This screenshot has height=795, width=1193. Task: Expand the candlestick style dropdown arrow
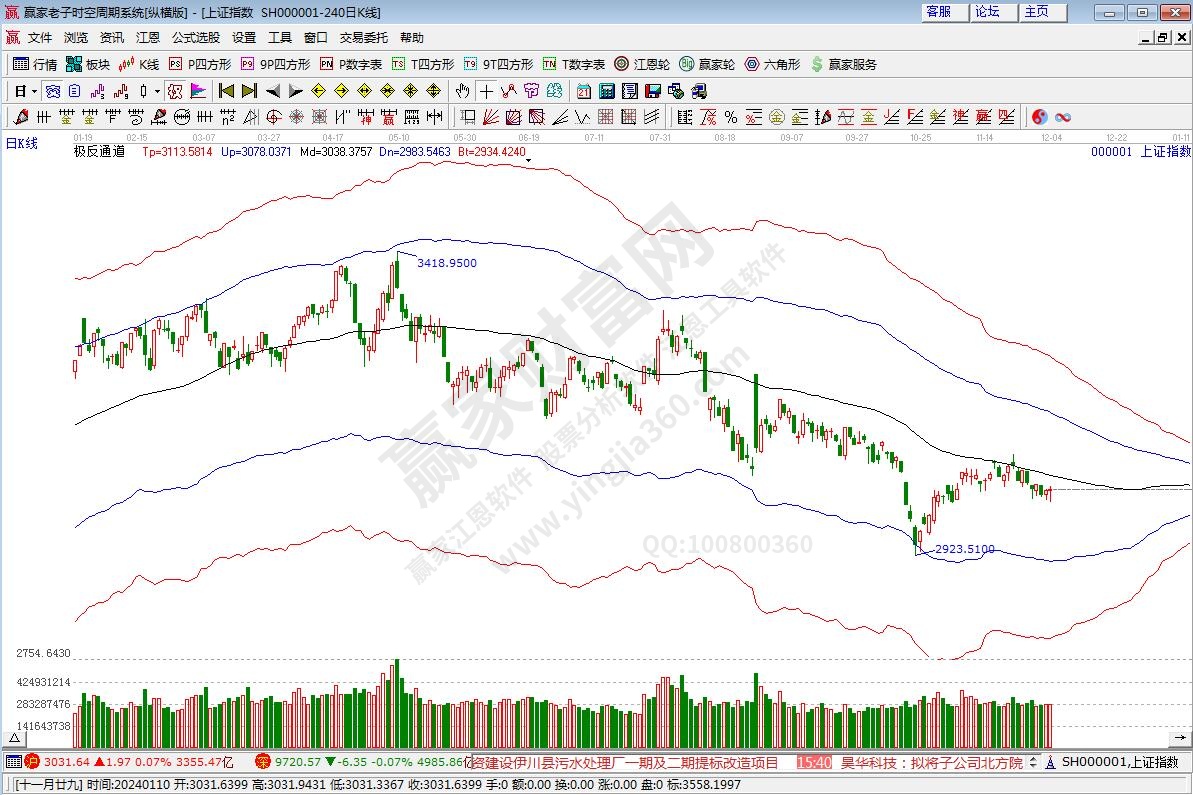click(156, 91)
